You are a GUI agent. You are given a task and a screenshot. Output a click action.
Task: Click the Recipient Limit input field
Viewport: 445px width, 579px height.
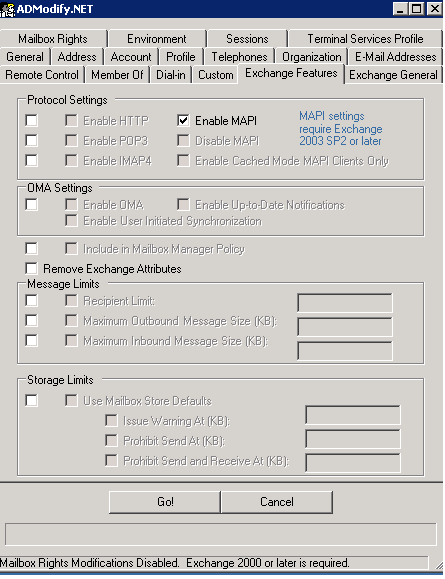tap(345, 303)
